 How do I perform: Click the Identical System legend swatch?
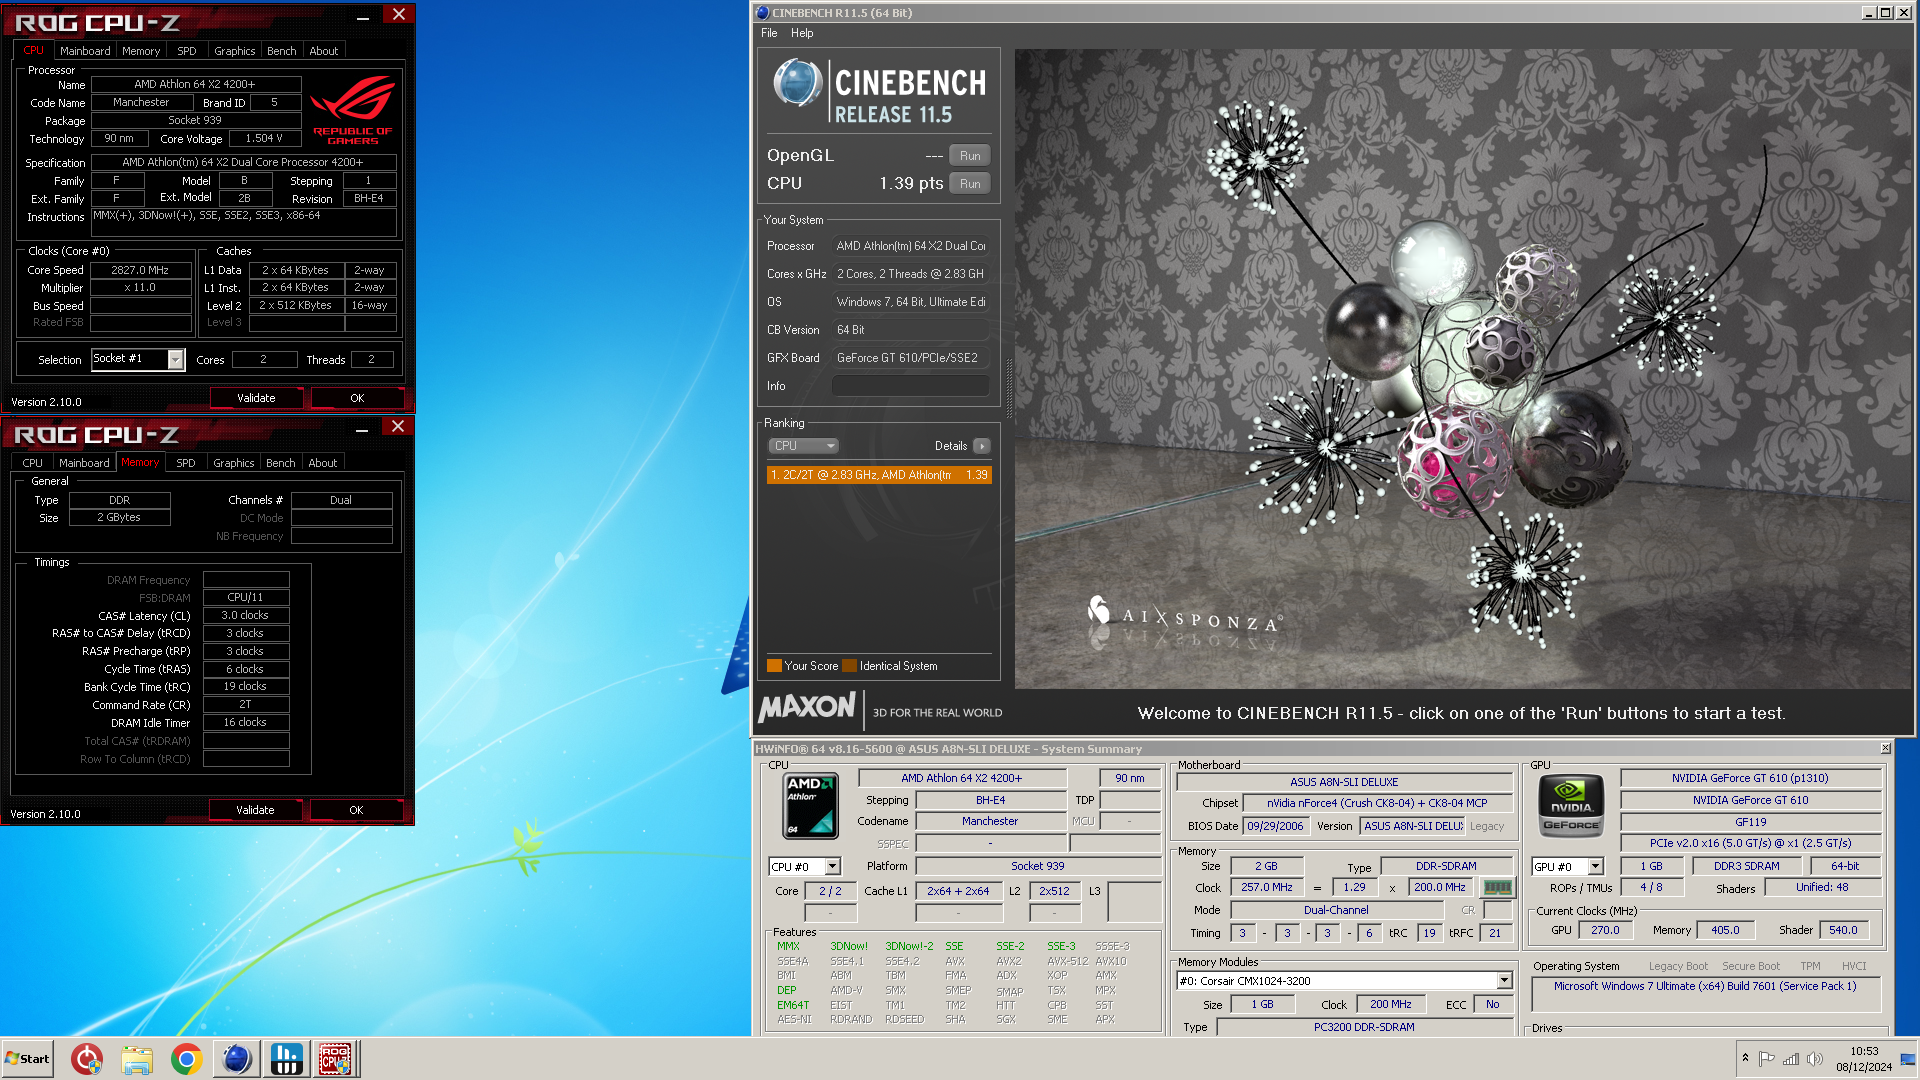[x=849, y=666]
